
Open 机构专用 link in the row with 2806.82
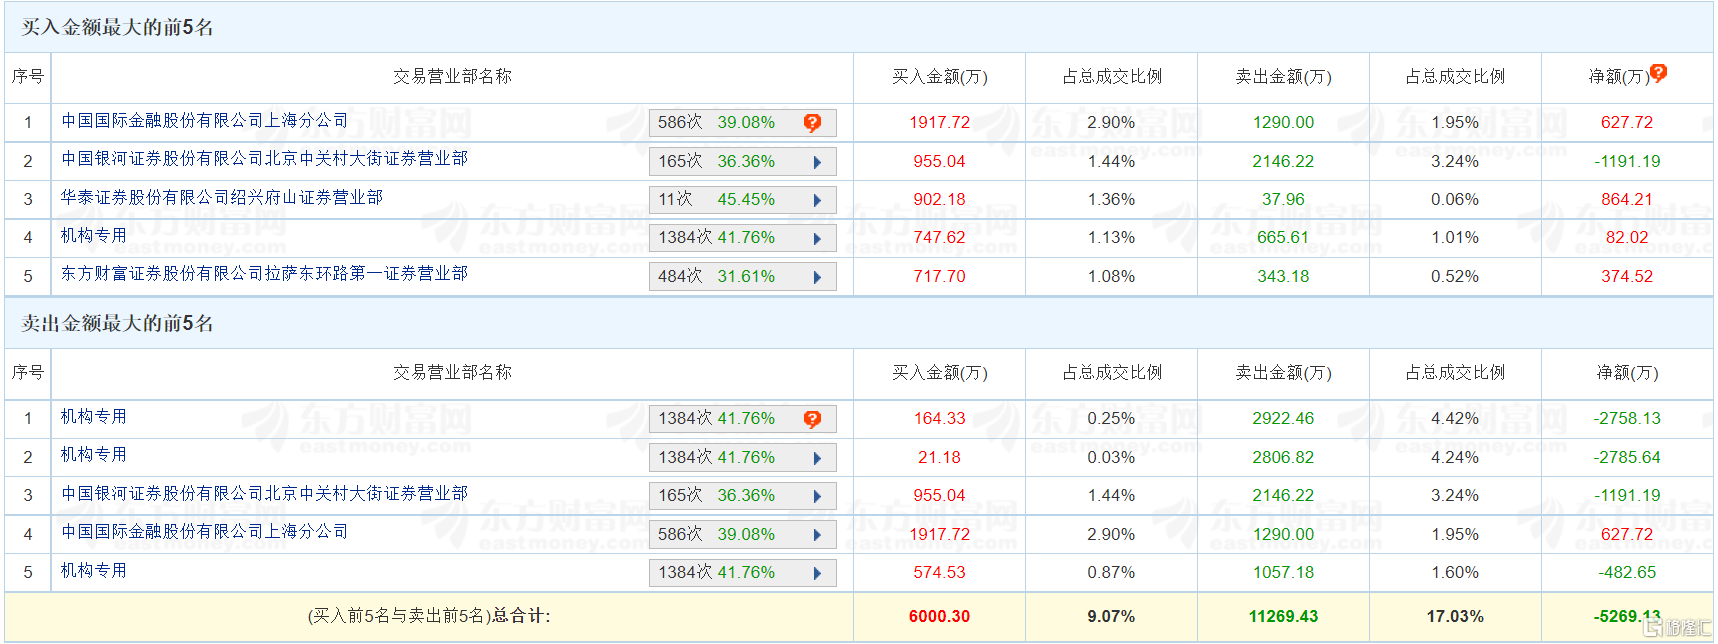94,454
